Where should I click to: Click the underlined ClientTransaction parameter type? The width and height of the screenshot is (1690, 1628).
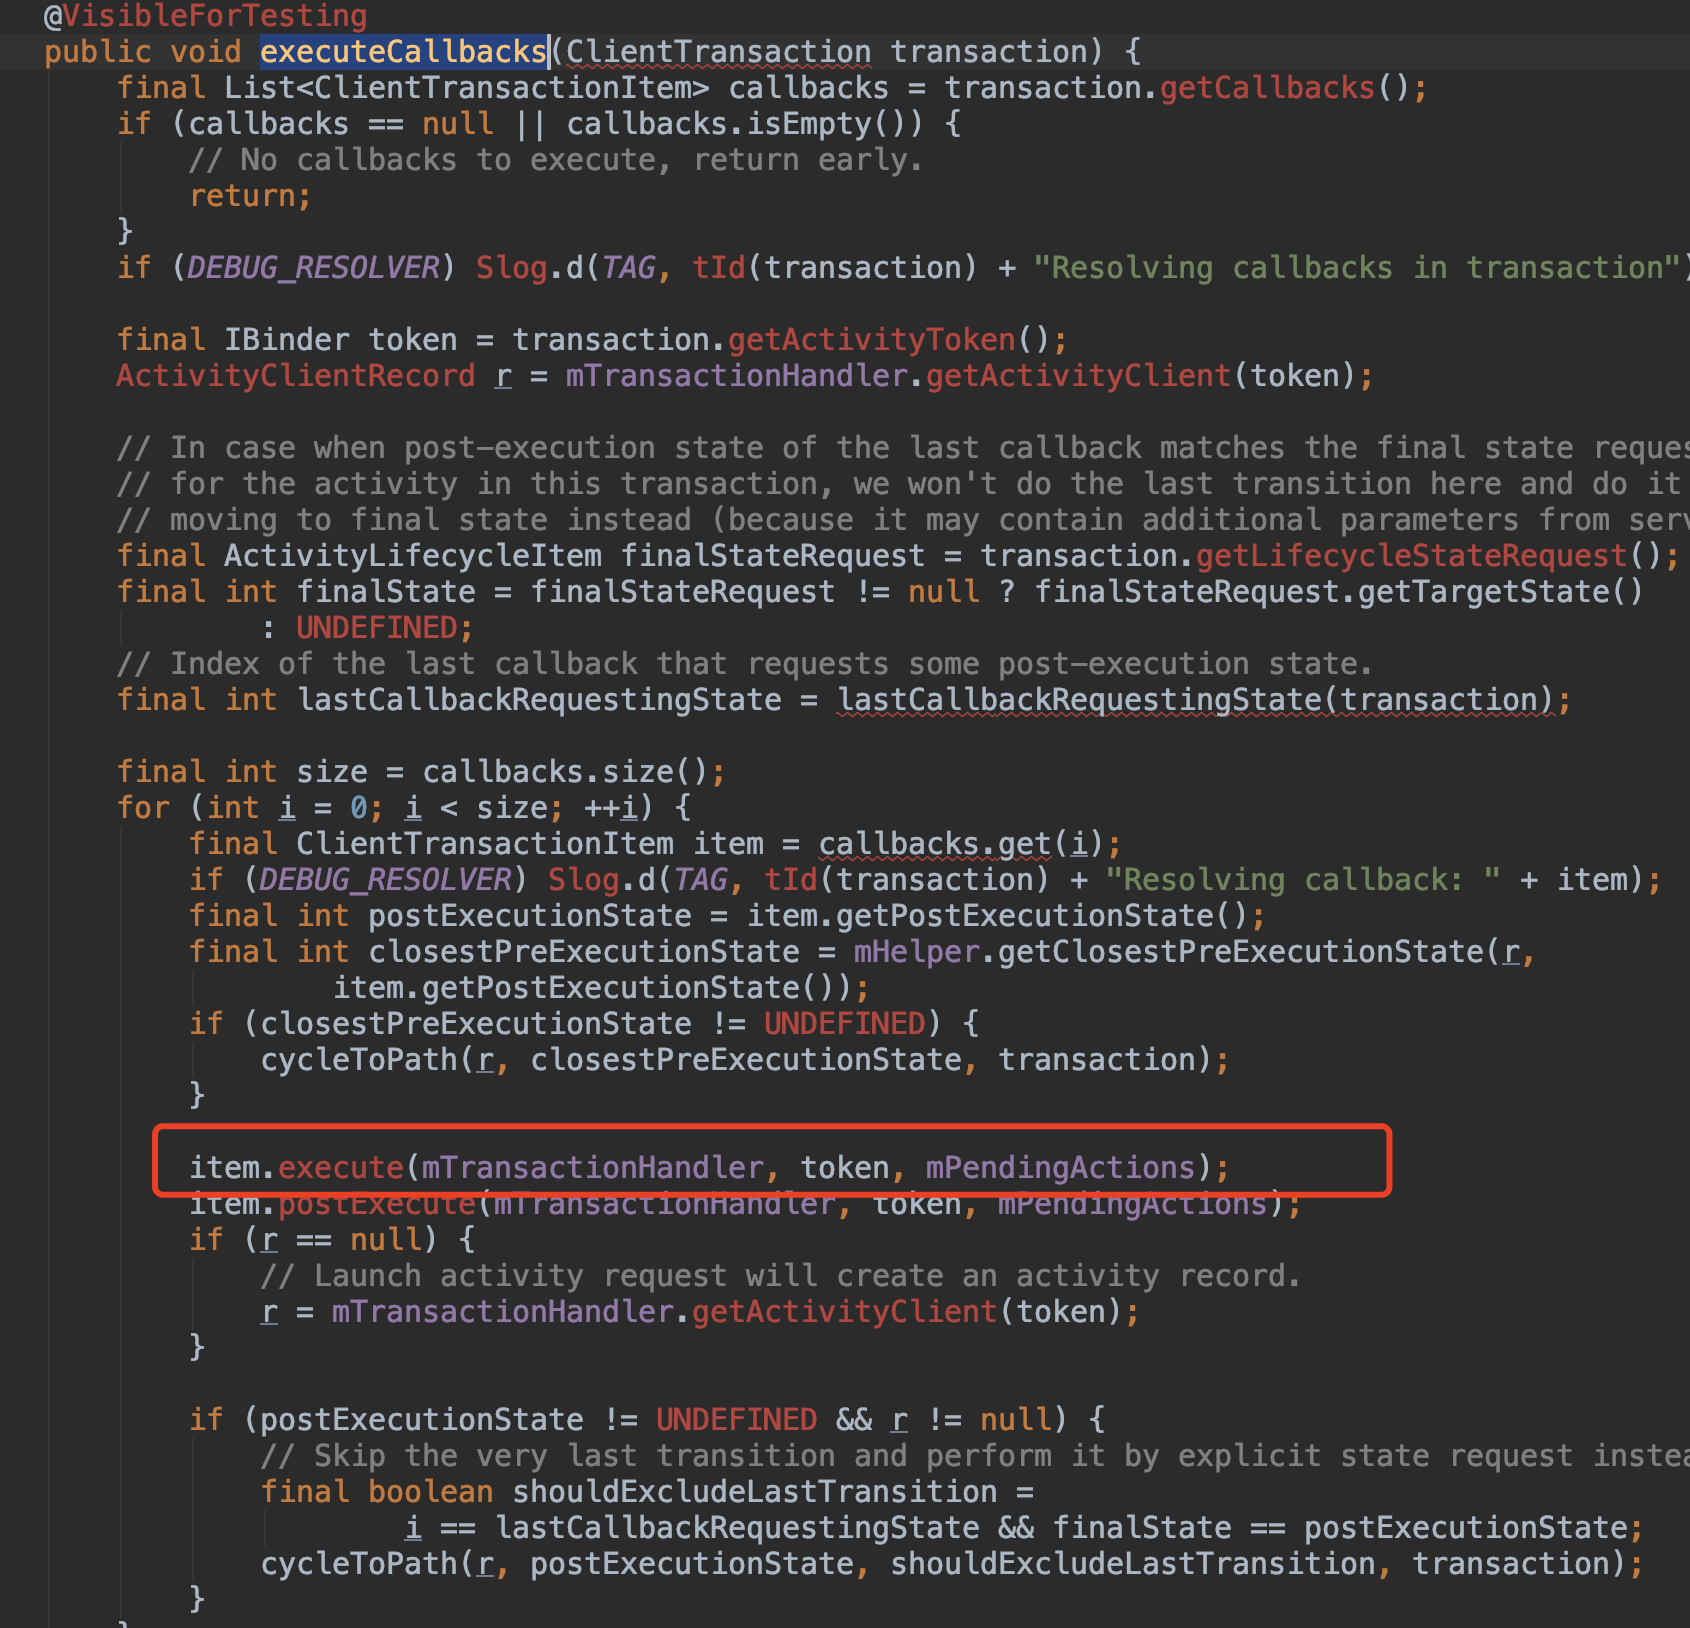[718, 51]
